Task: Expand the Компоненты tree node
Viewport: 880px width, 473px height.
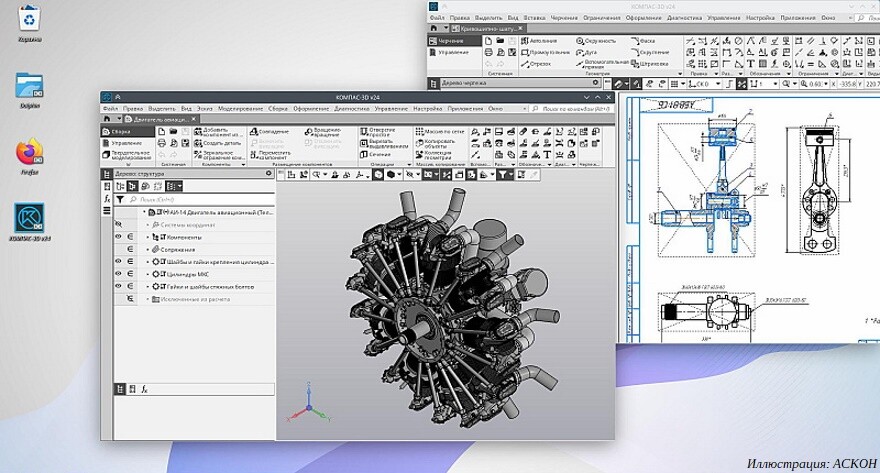Action: 147,237
